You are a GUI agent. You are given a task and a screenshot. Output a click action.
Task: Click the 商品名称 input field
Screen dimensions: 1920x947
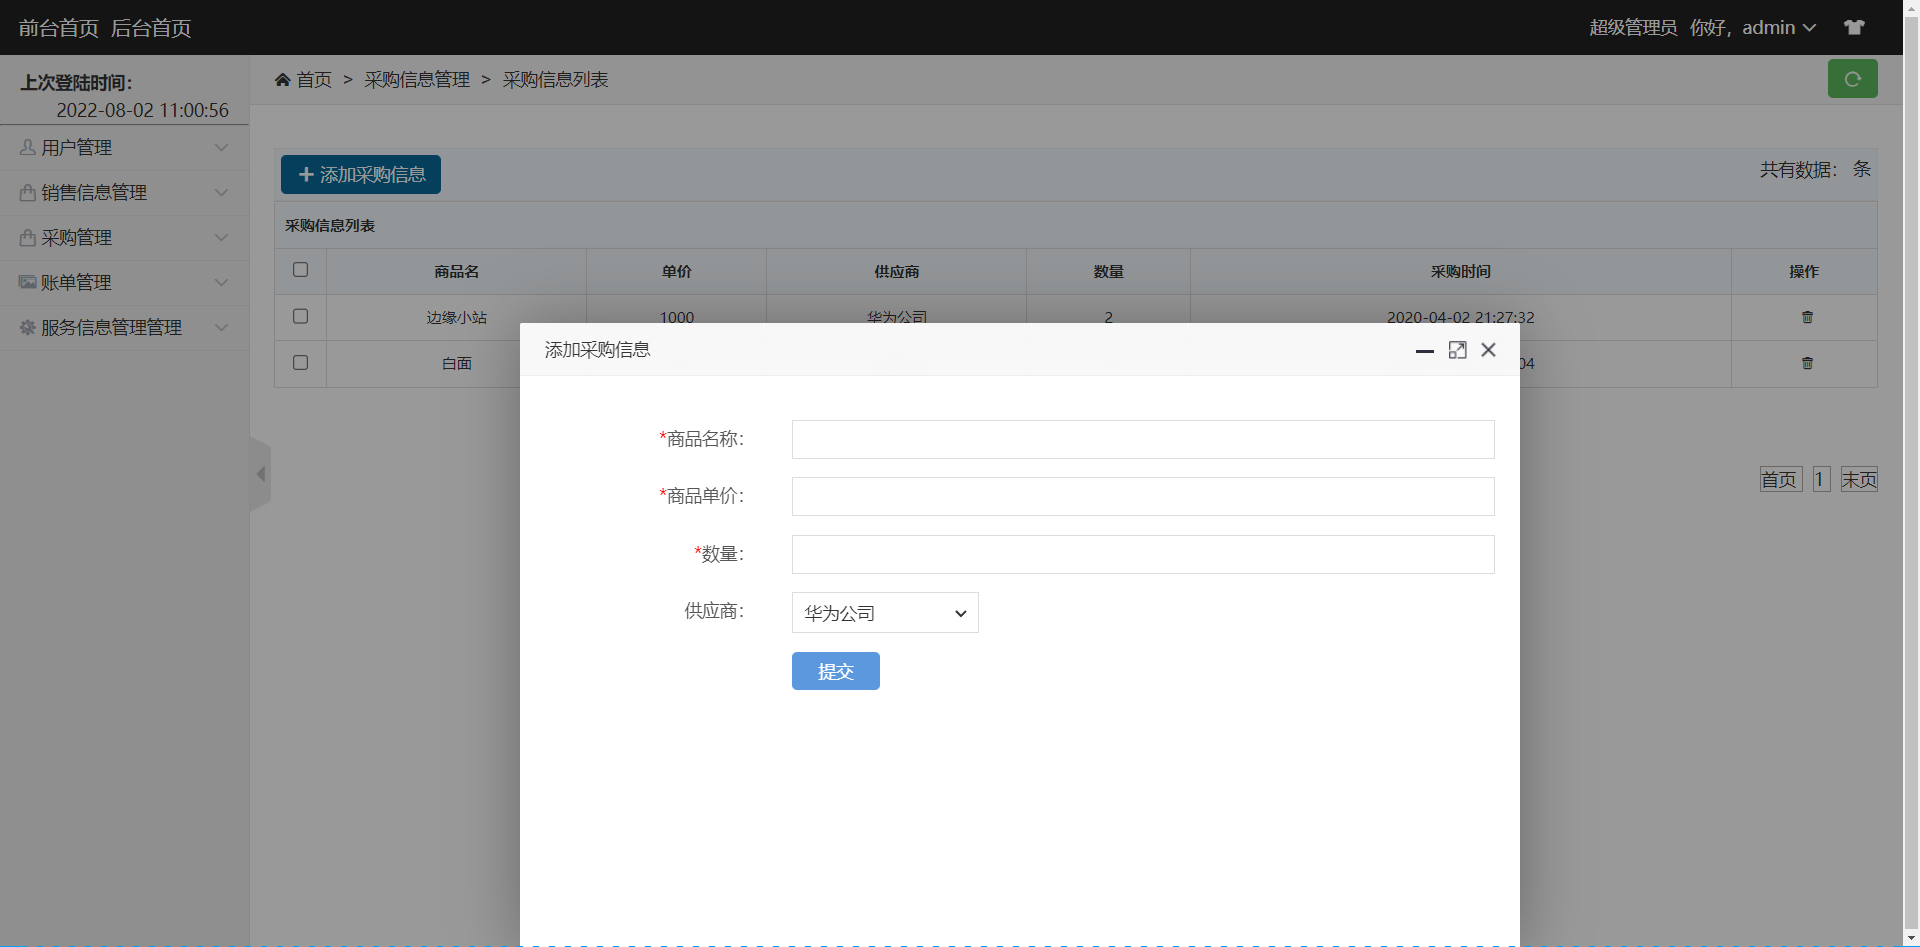(1142, 439)
